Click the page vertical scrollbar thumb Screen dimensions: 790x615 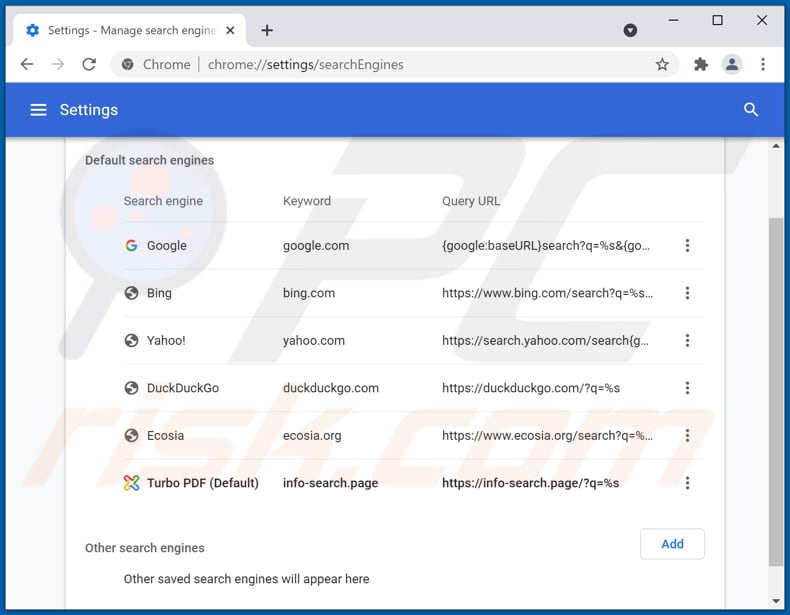[776, 391]
